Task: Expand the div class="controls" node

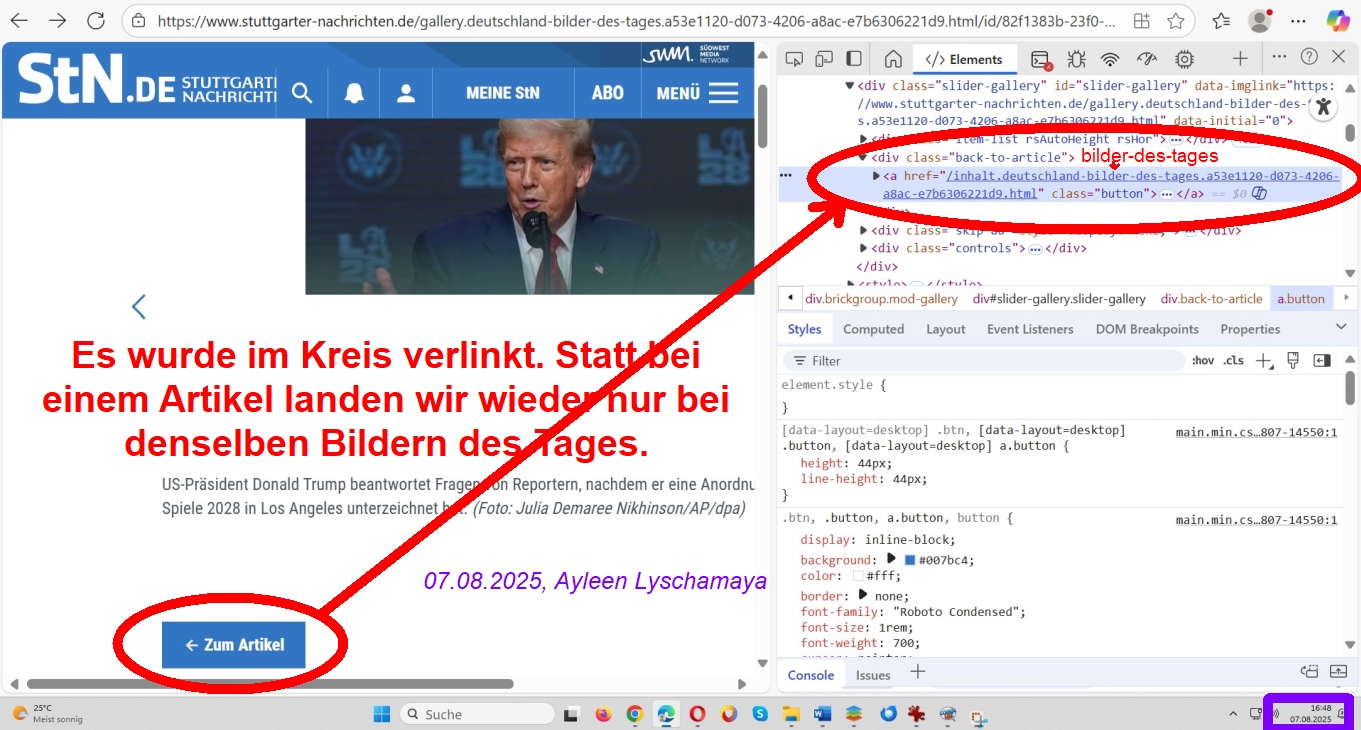Action: point(864,248)
